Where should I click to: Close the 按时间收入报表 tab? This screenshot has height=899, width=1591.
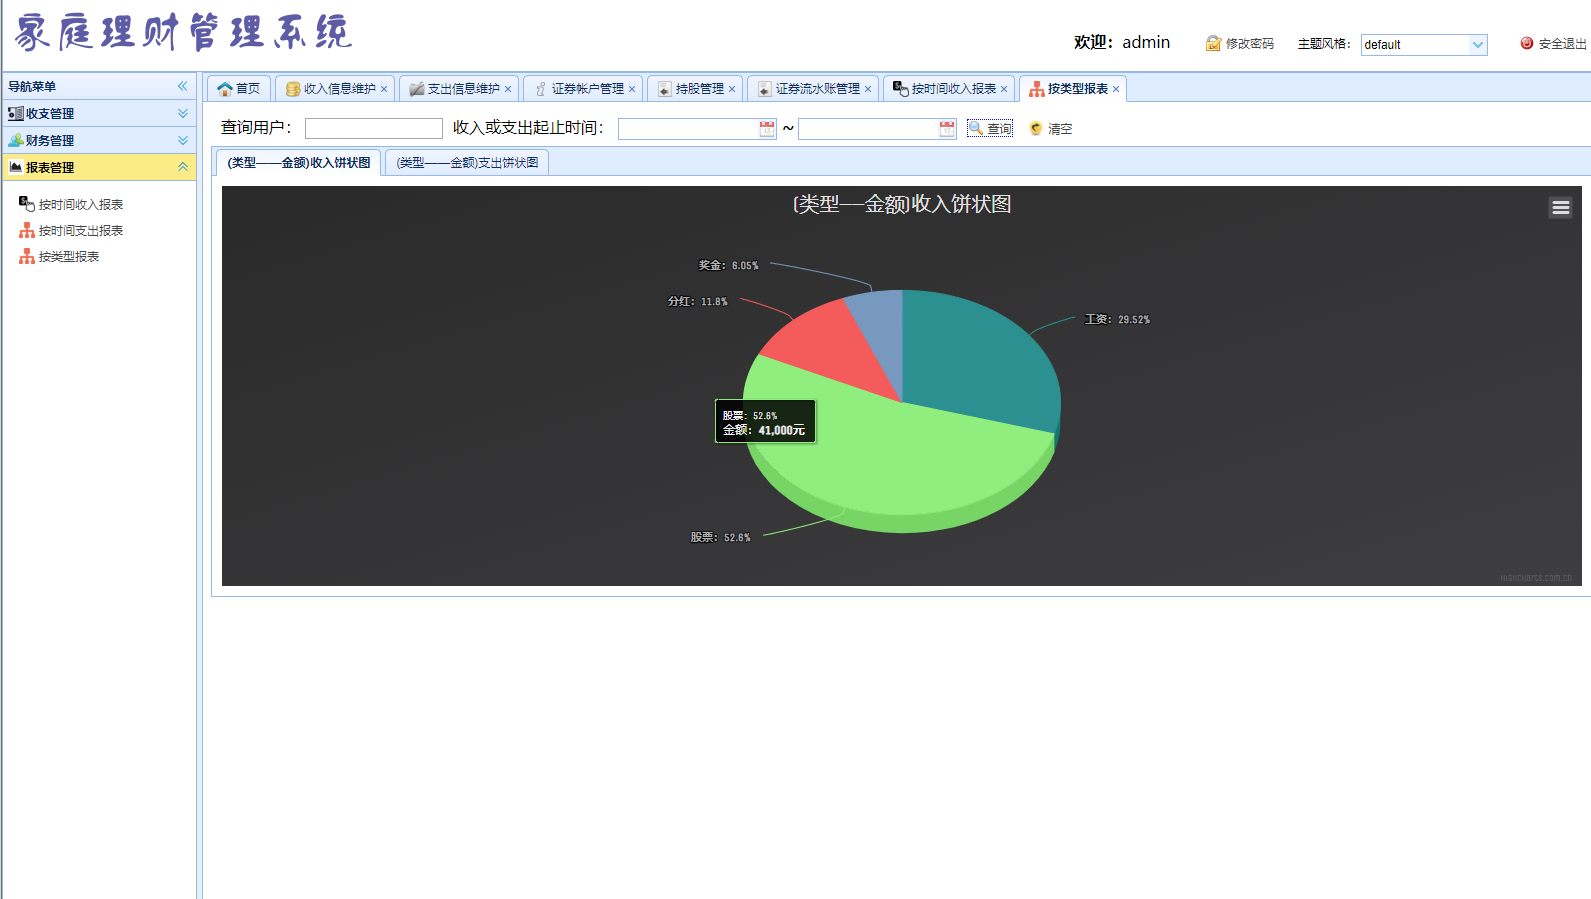coord(1004,89)
